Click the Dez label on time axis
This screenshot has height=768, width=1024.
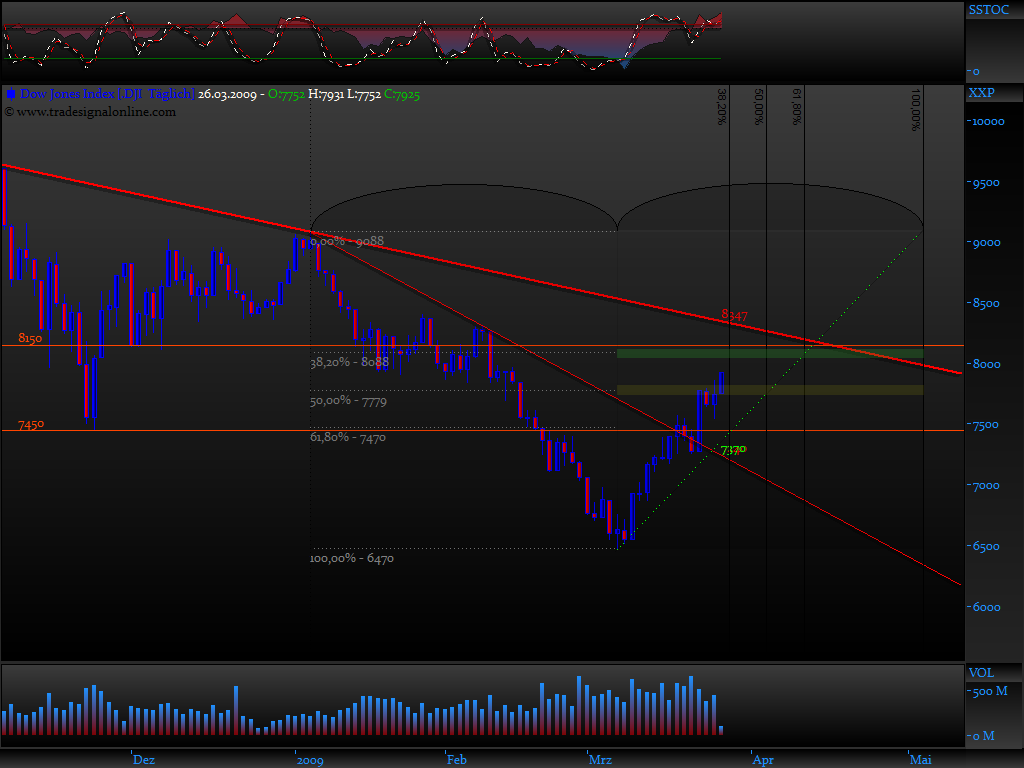(144, 760)
